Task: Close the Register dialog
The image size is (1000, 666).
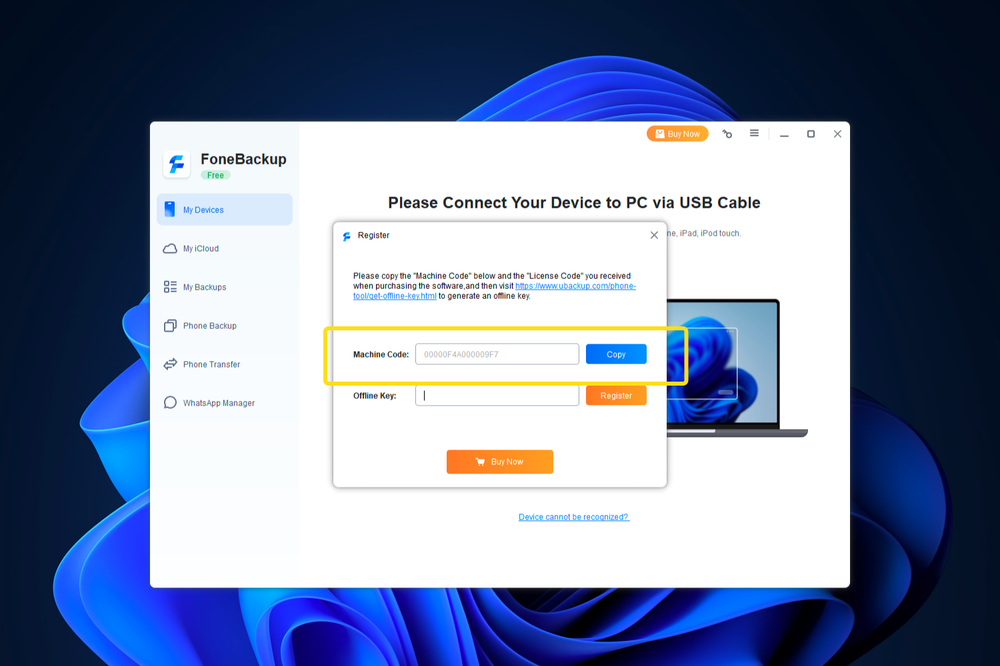Action: [x=654, y=235]
